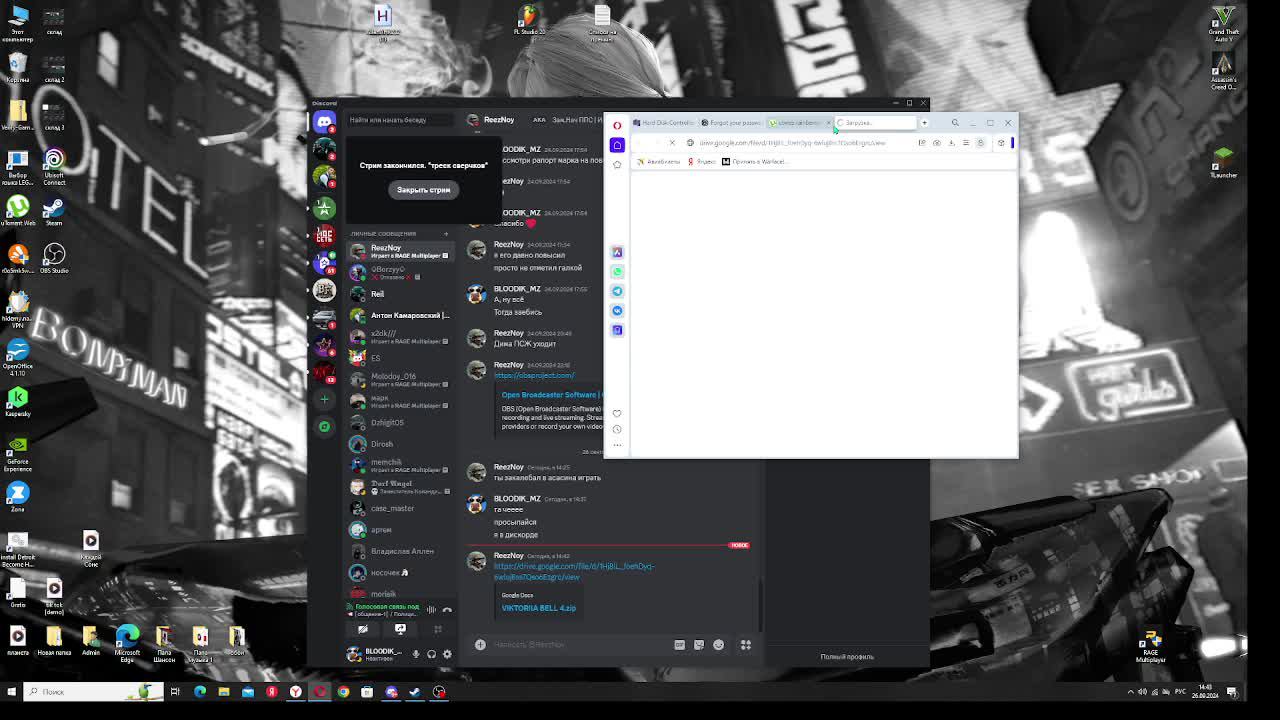Switch to 'Forgot your password' tab

[731, 123]
